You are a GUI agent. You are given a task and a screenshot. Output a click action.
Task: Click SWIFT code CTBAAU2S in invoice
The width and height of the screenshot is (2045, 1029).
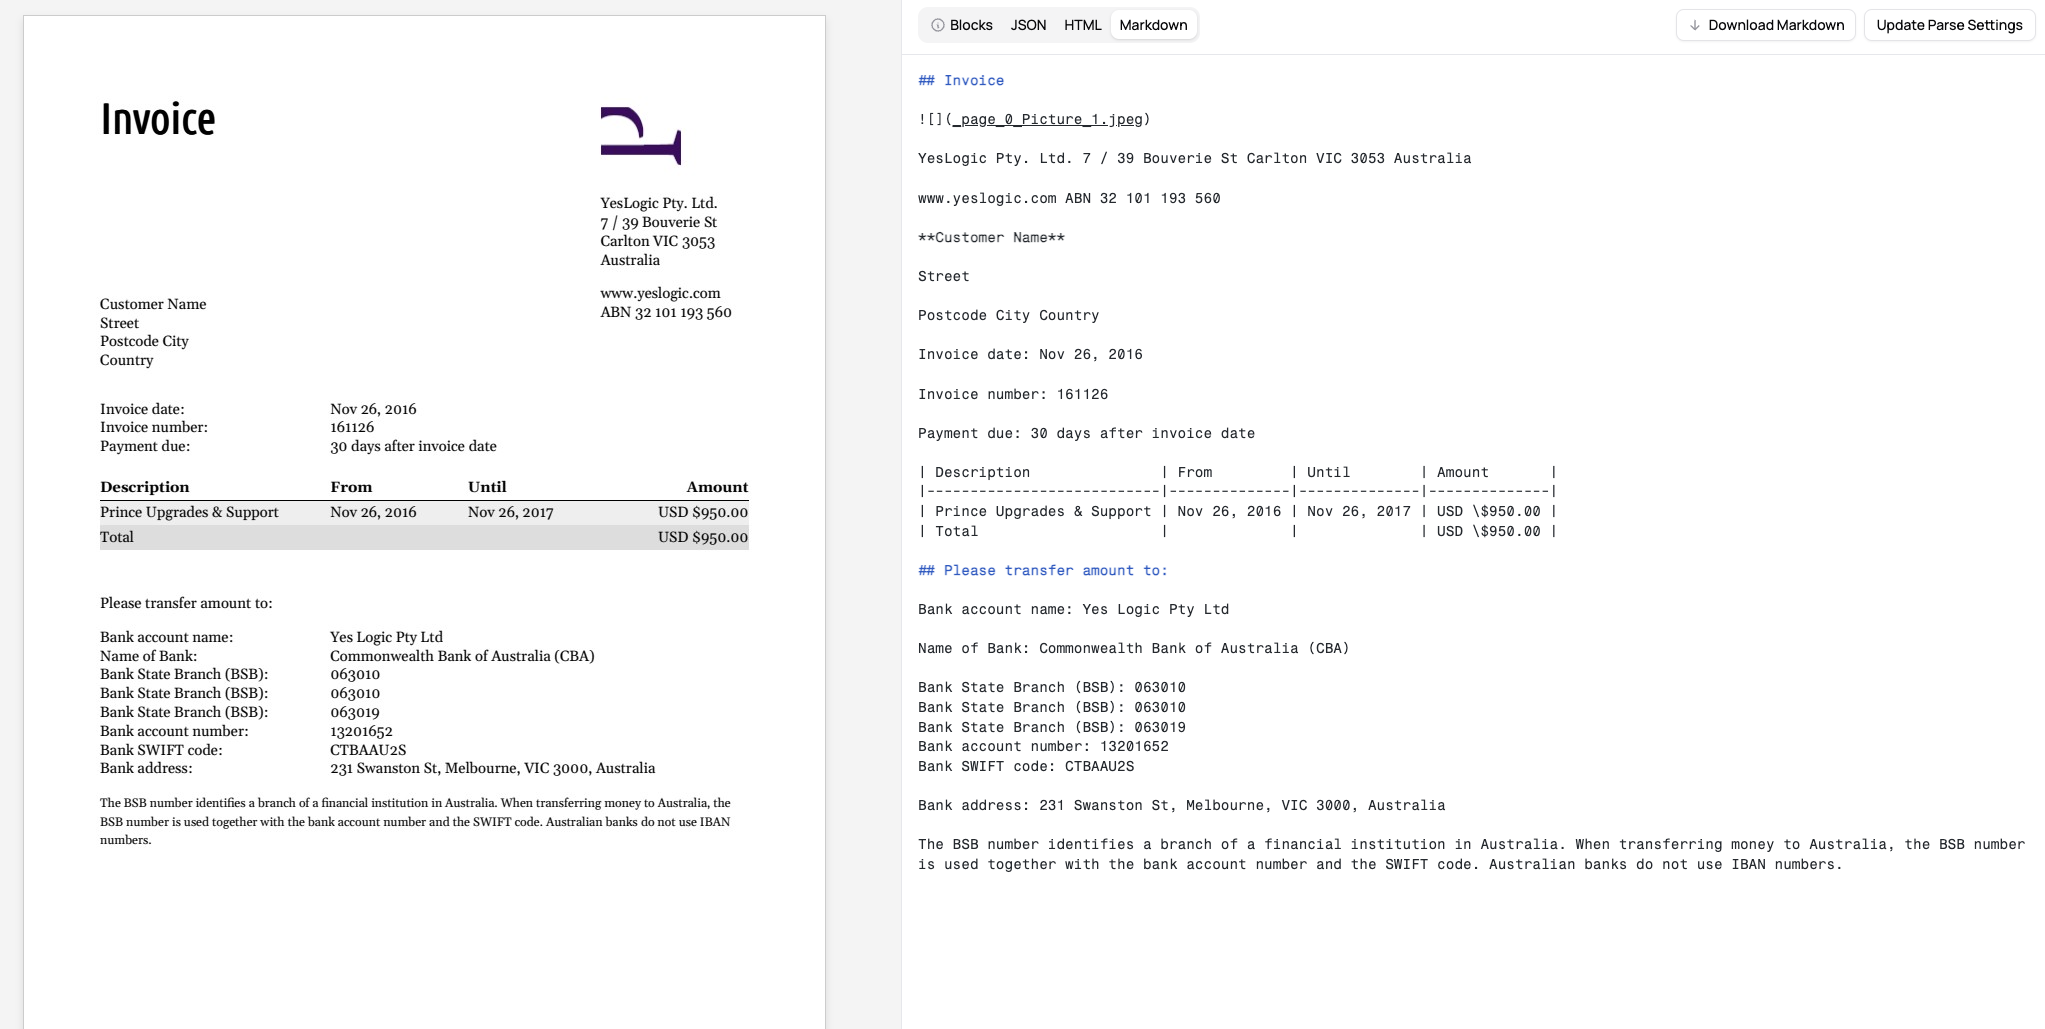coord(368,750)
